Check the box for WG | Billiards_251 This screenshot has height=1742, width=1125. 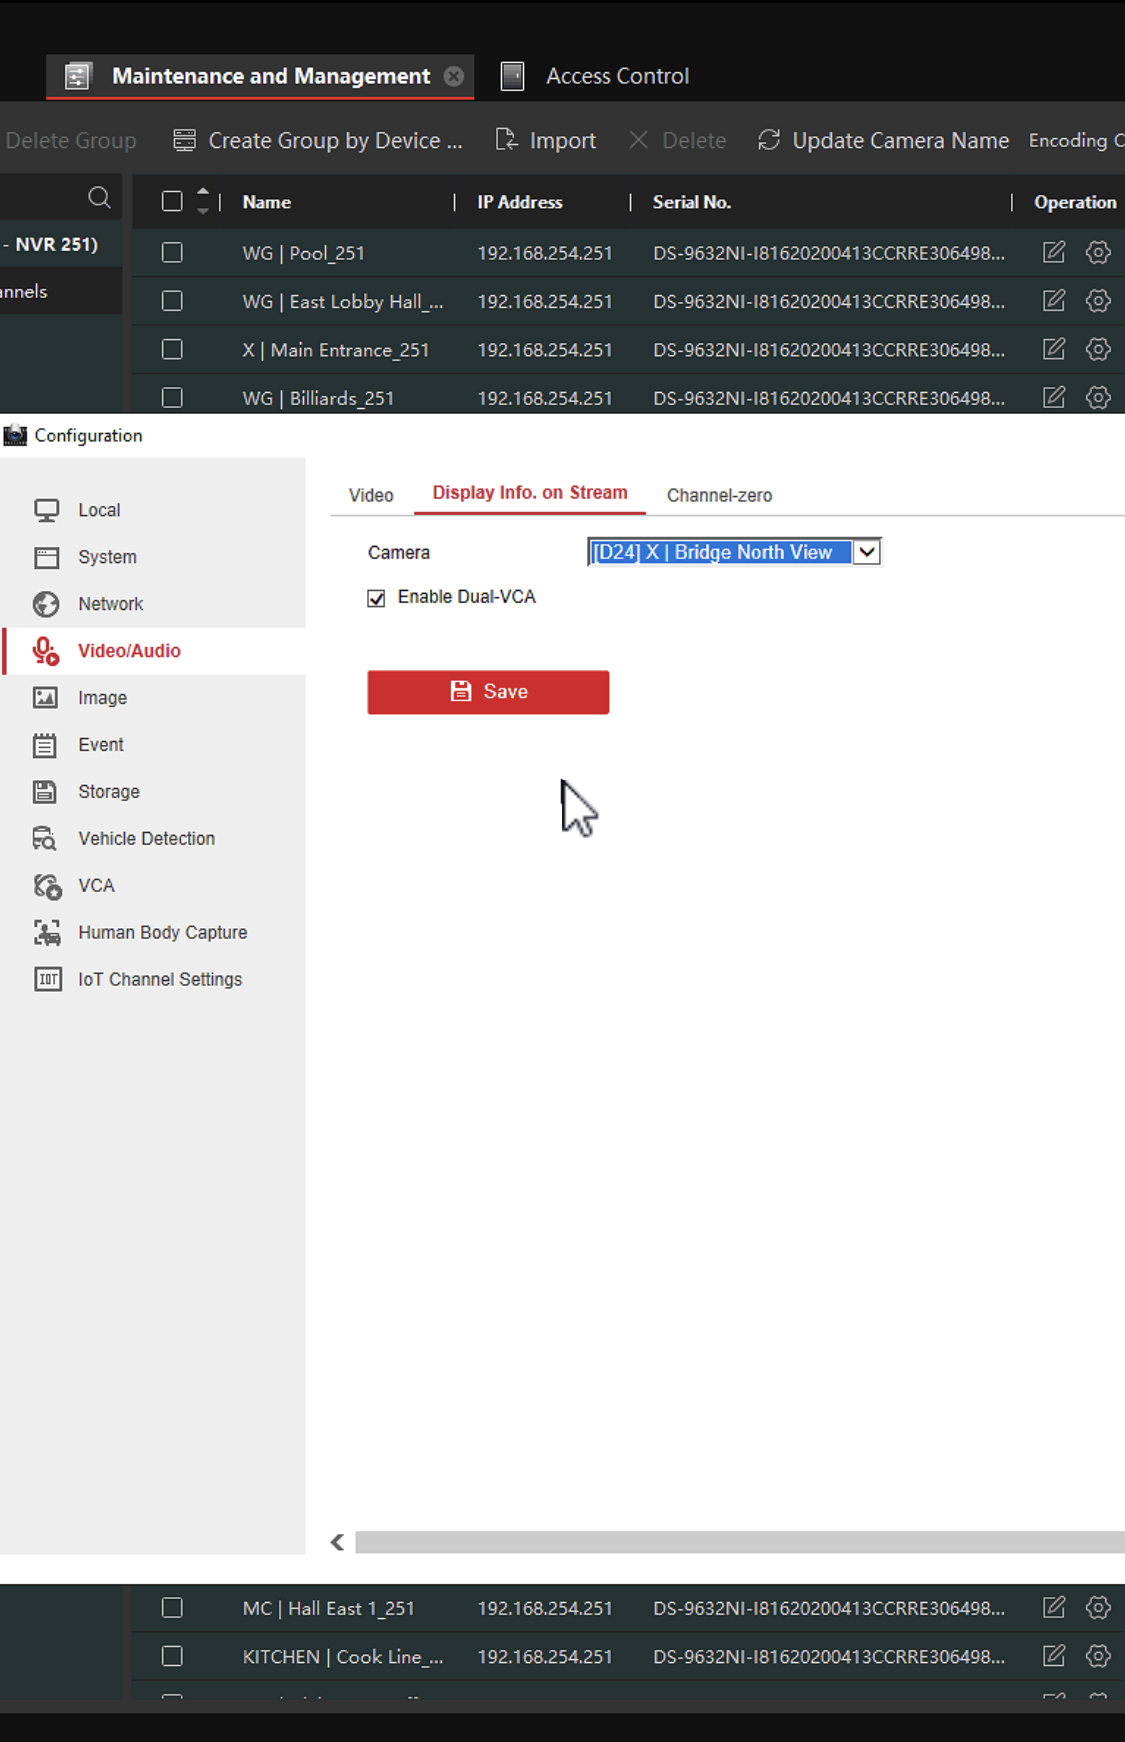(172, 398)
